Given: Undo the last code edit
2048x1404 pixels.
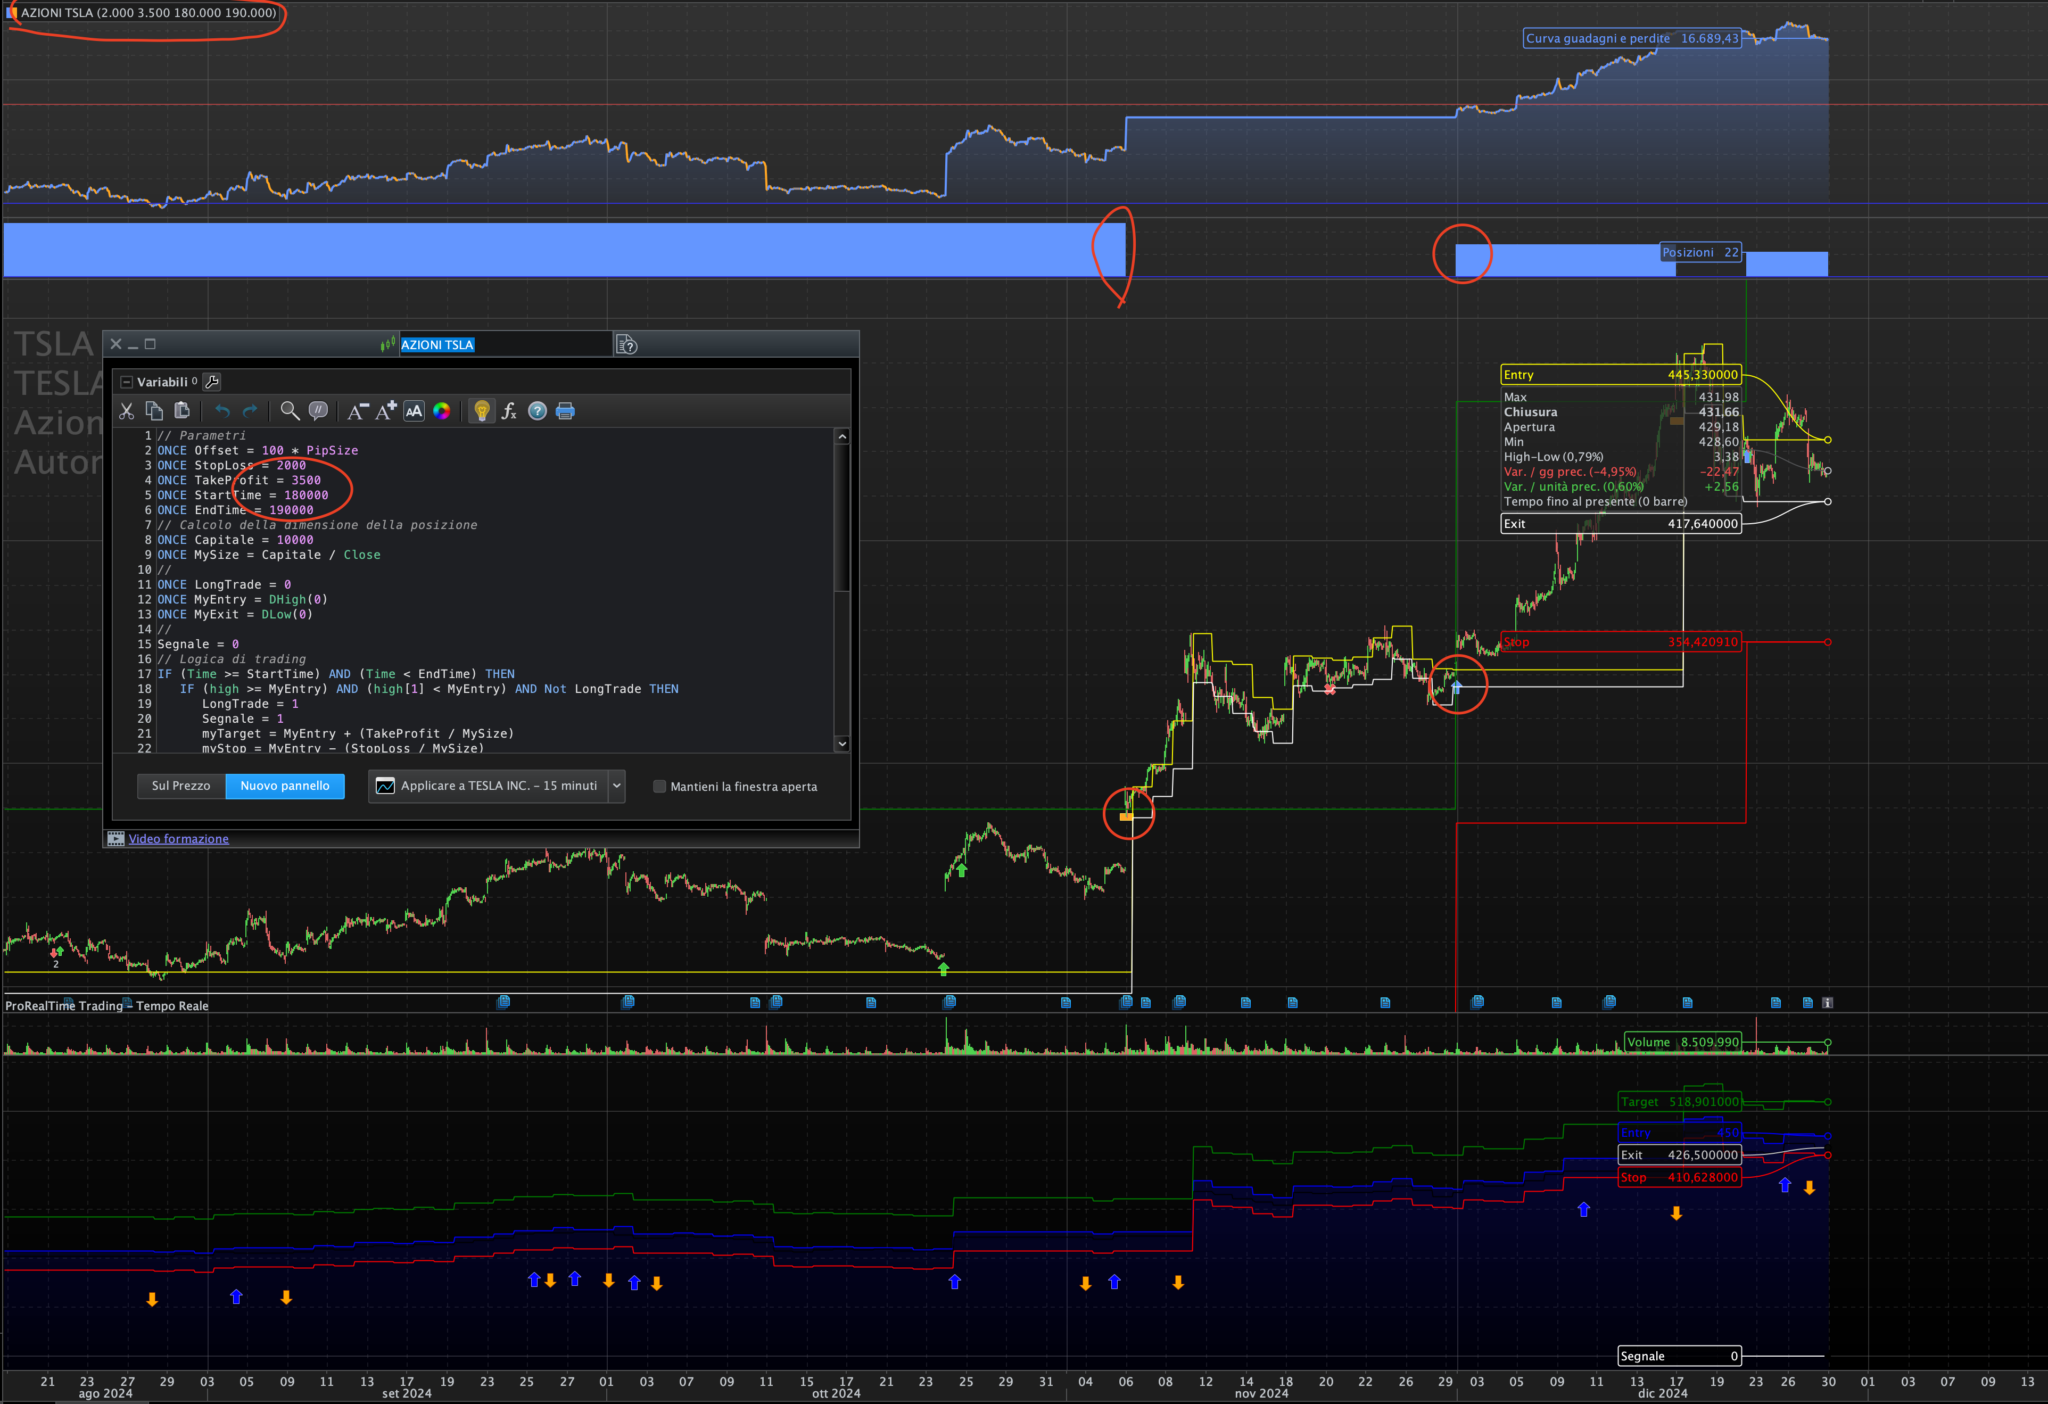Looking at the screenshot, I should [222, 411].
